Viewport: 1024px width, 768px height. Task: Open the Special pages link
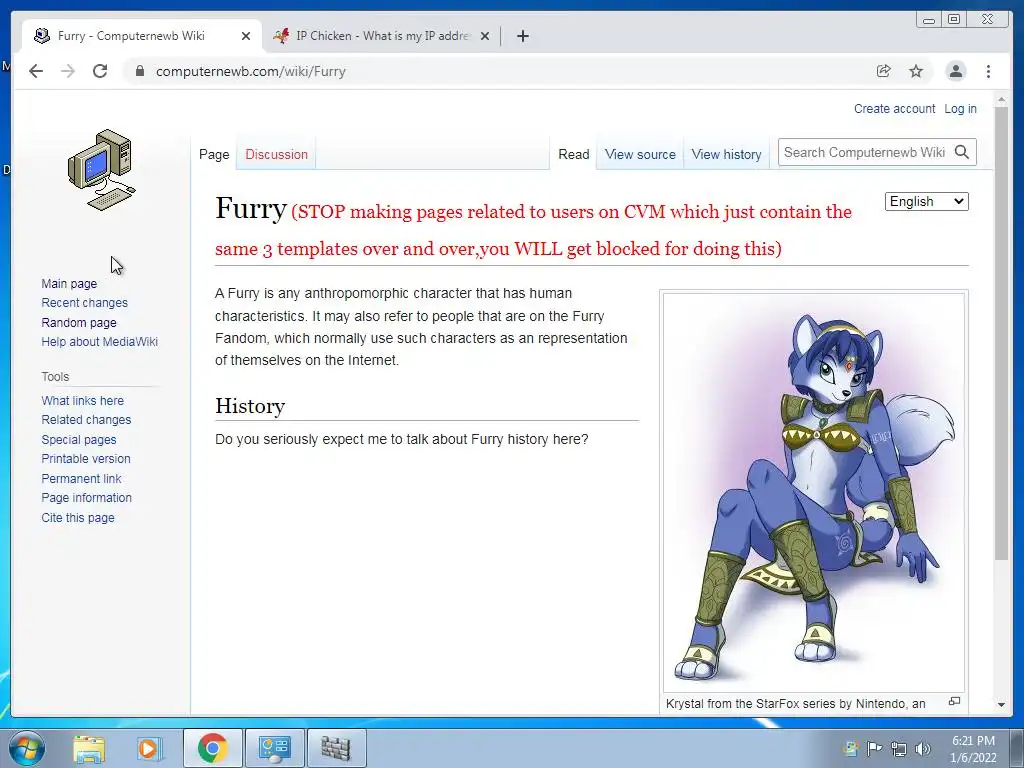pos(78,440)
